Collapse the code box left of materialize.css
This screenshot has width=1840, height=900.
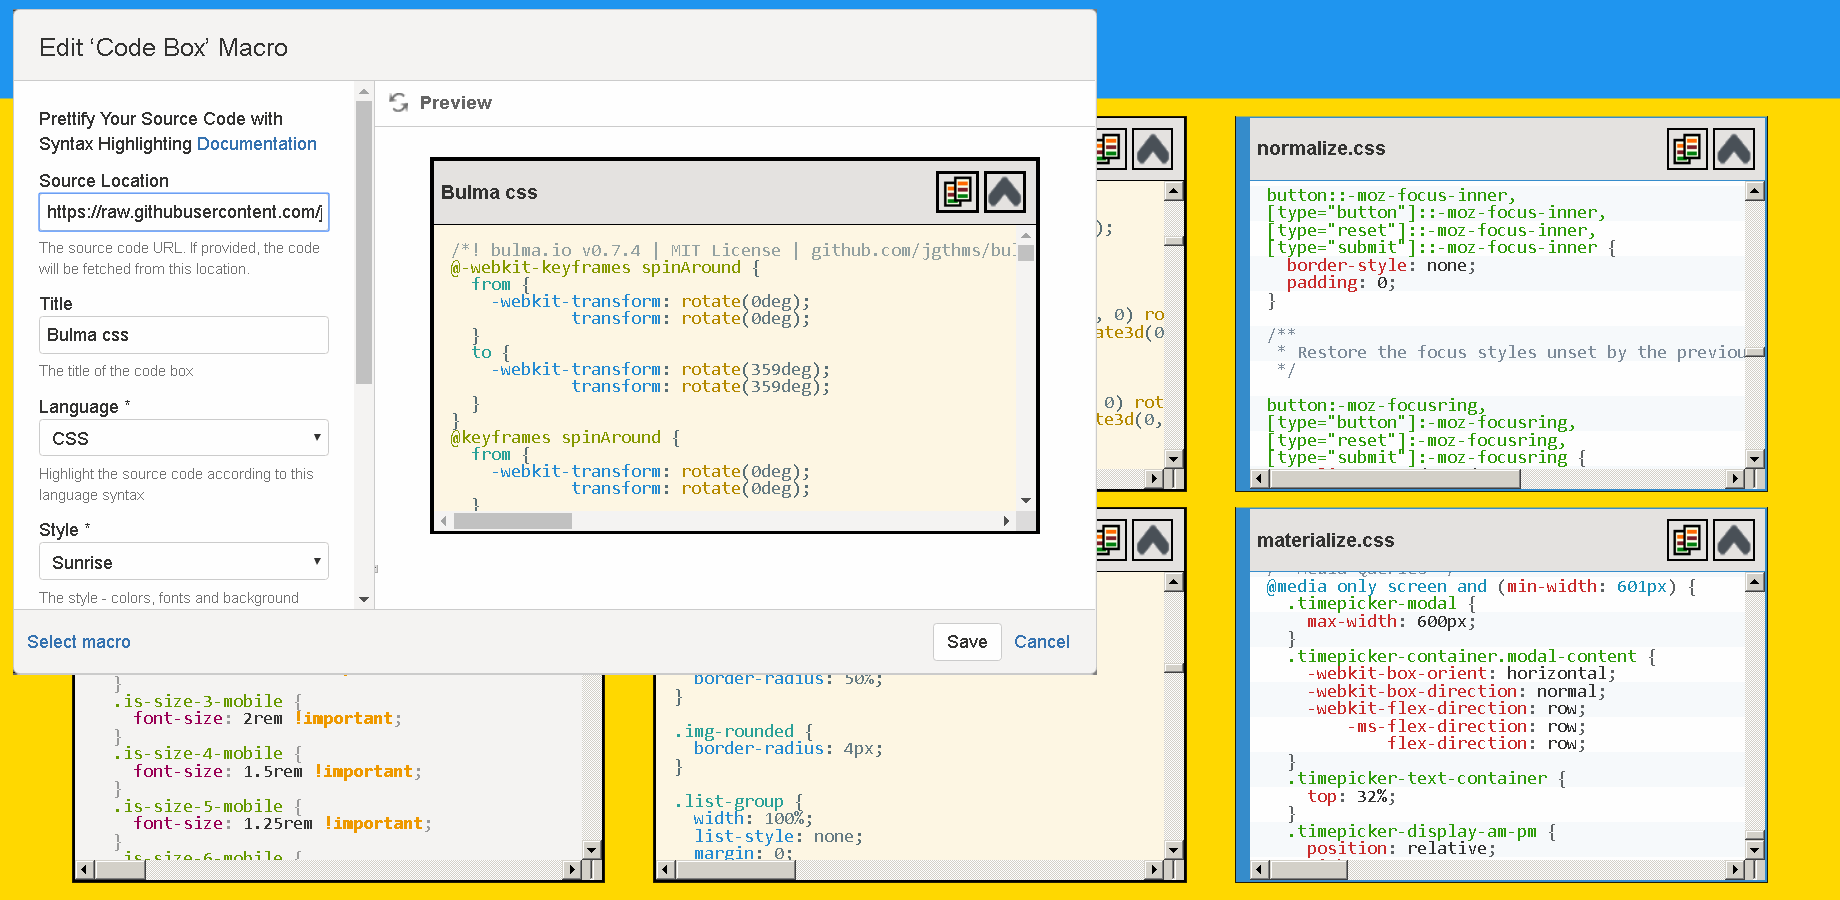click(x=1153, y=541)
